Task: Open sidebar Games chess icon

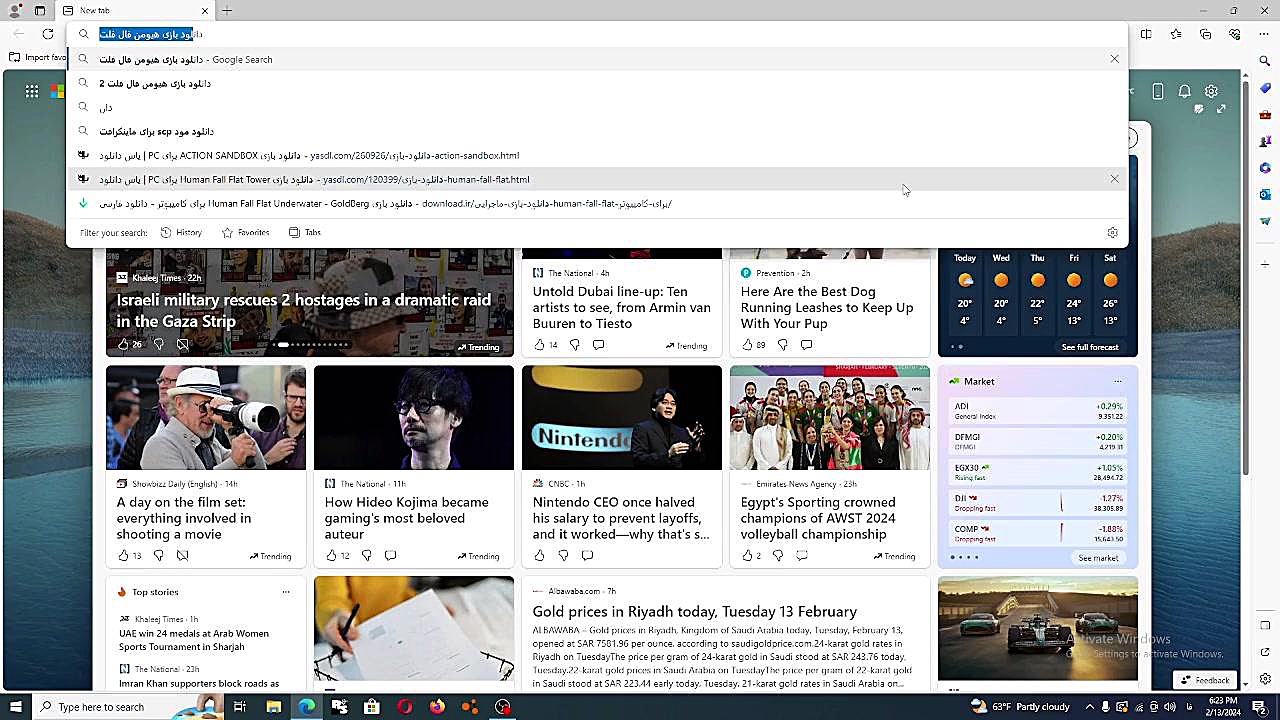Action: (1265, 141)
